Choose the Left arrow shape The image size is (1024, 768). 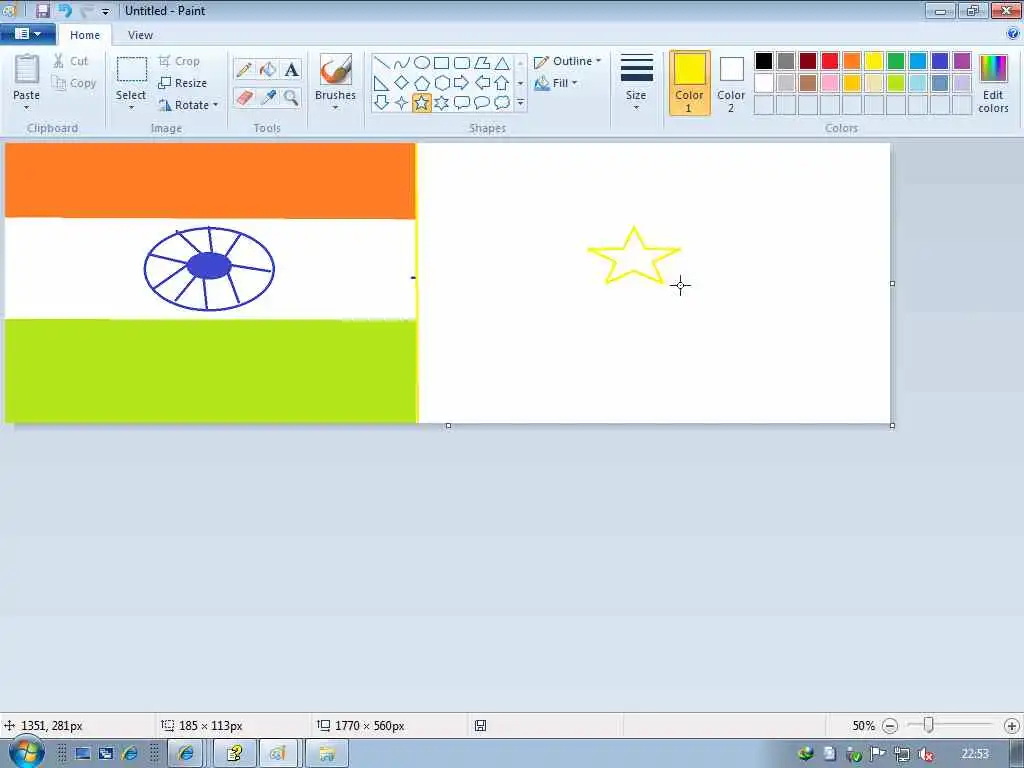click(x=482, y=83)
